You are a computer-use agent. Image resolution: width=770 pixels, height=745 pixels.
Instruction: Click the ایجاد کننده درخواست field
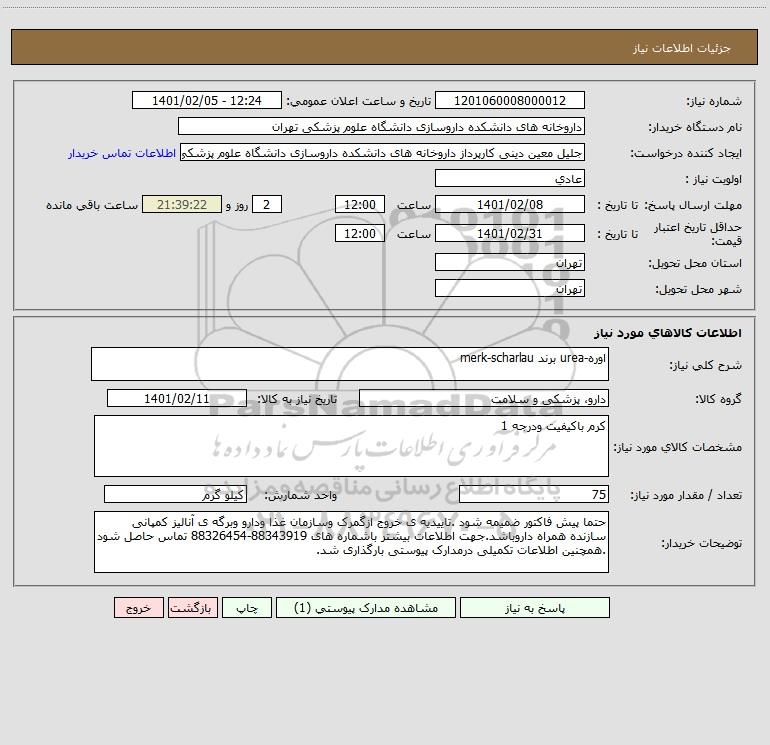click(383, 152)
